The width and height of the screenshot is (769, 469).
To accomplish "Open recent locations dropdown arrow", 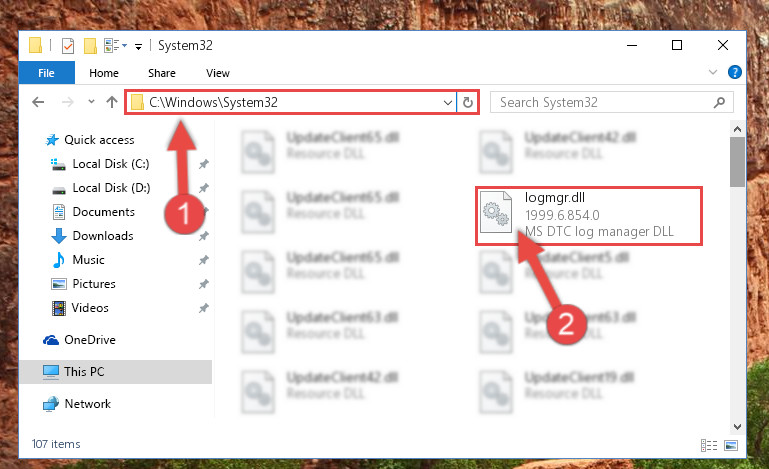I will pyautogui.click(x=91, y=102).
